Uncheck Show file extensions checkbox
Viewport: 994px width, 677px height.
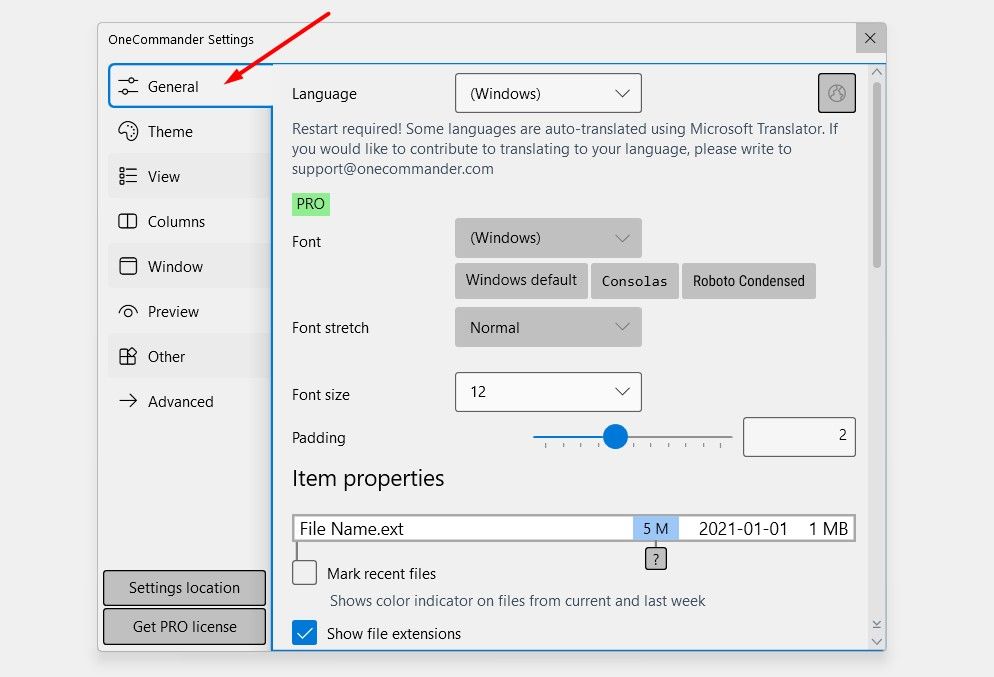305,633
